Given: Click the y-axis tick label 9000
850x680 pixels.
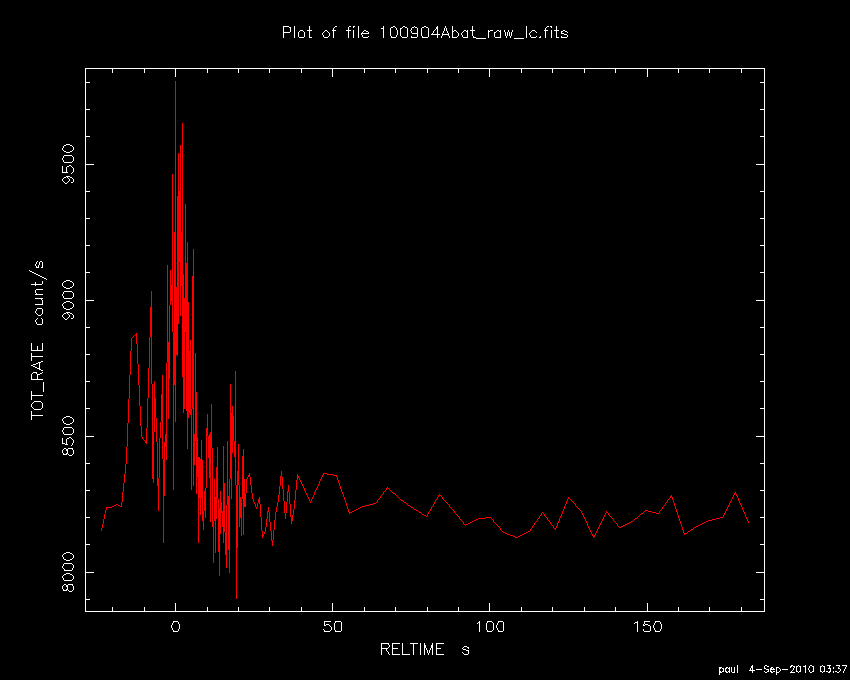Looking at the screenshot, I should [68, 300].
